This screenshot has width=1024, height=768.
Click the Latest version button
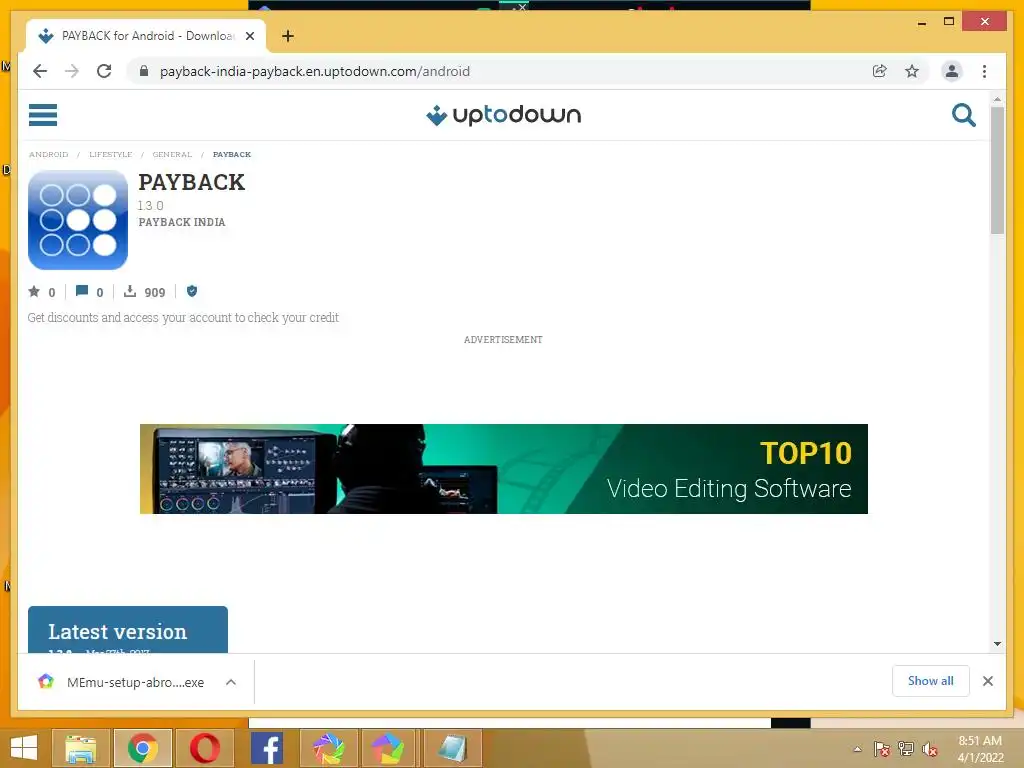click(x=128, y=630)
